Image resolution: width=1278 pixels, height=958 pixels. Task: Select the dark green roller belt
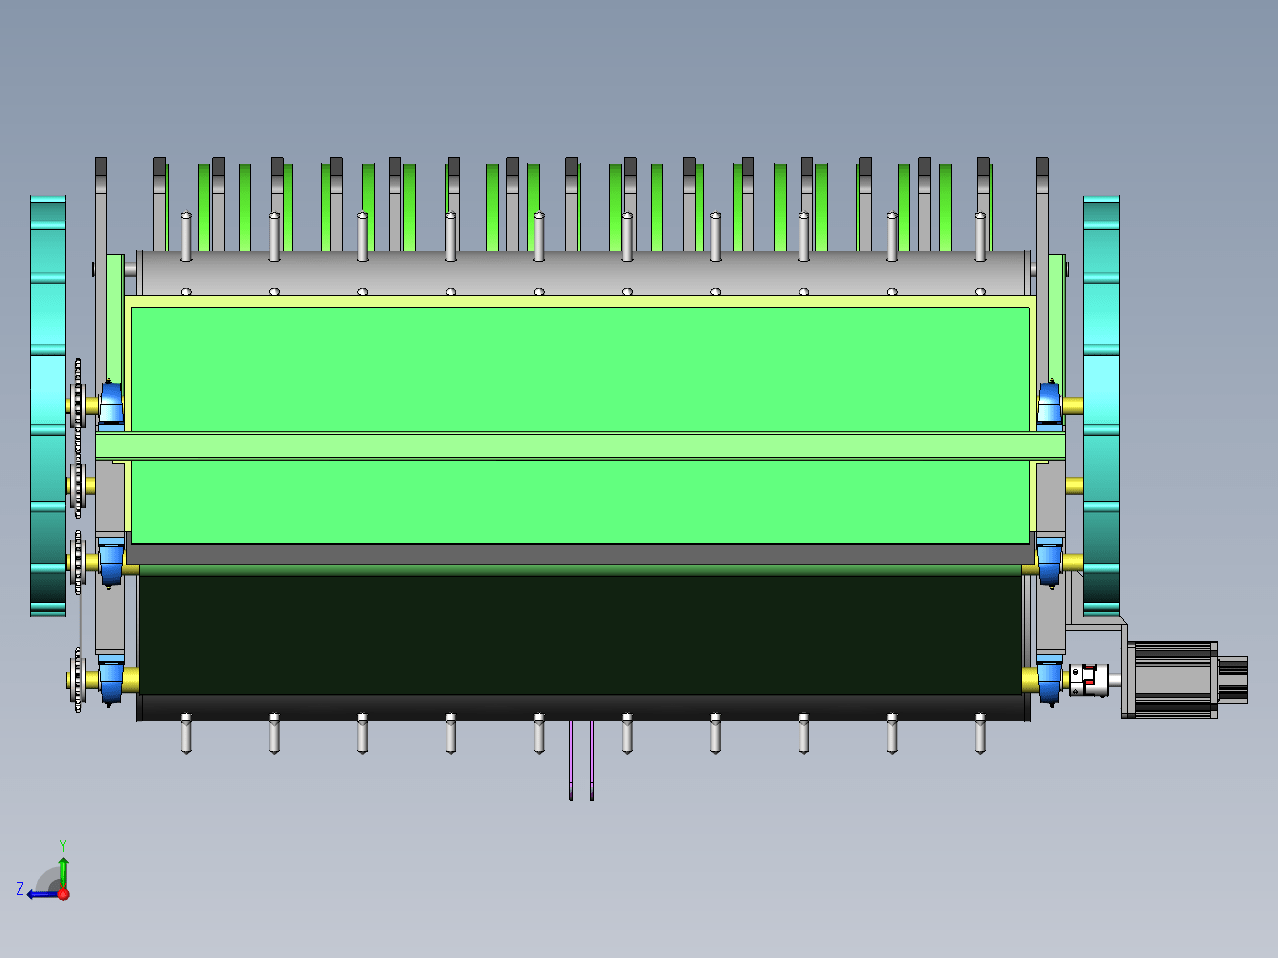click(580, 634)
